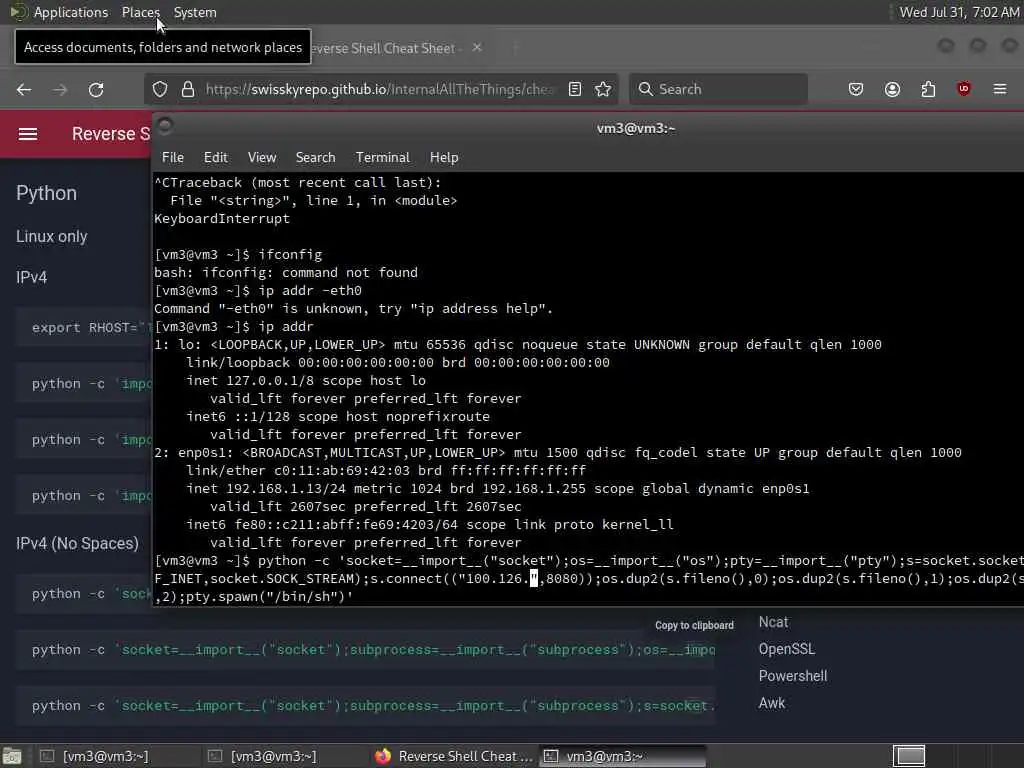Open Places menu in top panel
Screen dimensions: 1024x768
pyautogui.click(x=140, y=12)
